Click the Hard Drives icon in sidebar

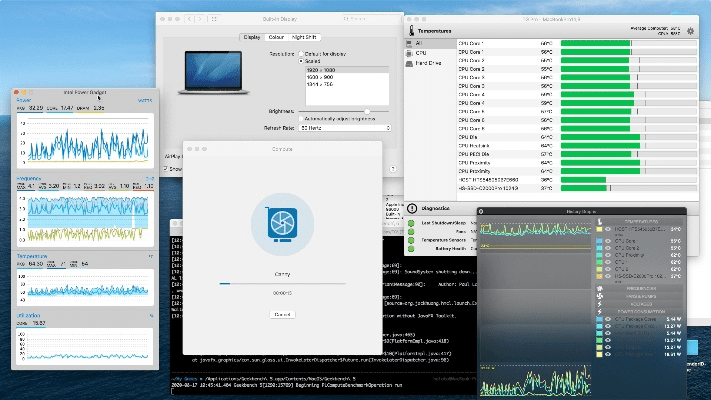[x=411, y=63]
